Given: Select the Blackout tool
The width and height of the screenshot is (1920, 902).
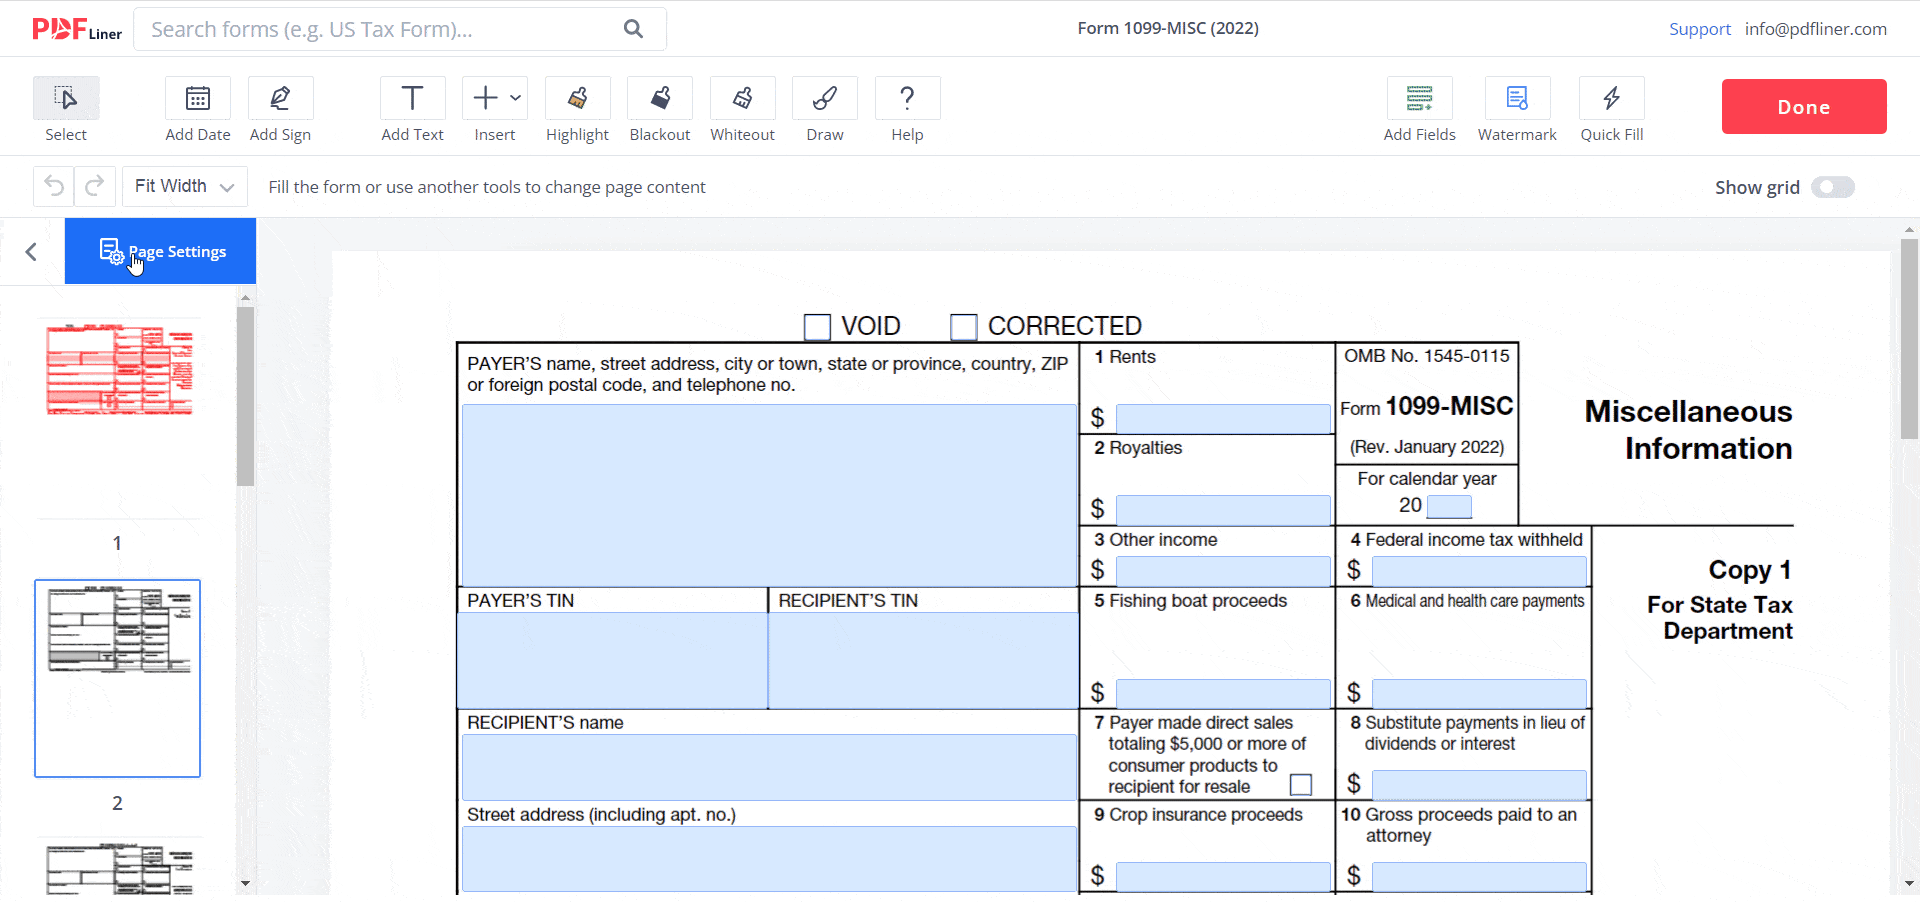Looking at the screenshot, I should coord(660,98).
